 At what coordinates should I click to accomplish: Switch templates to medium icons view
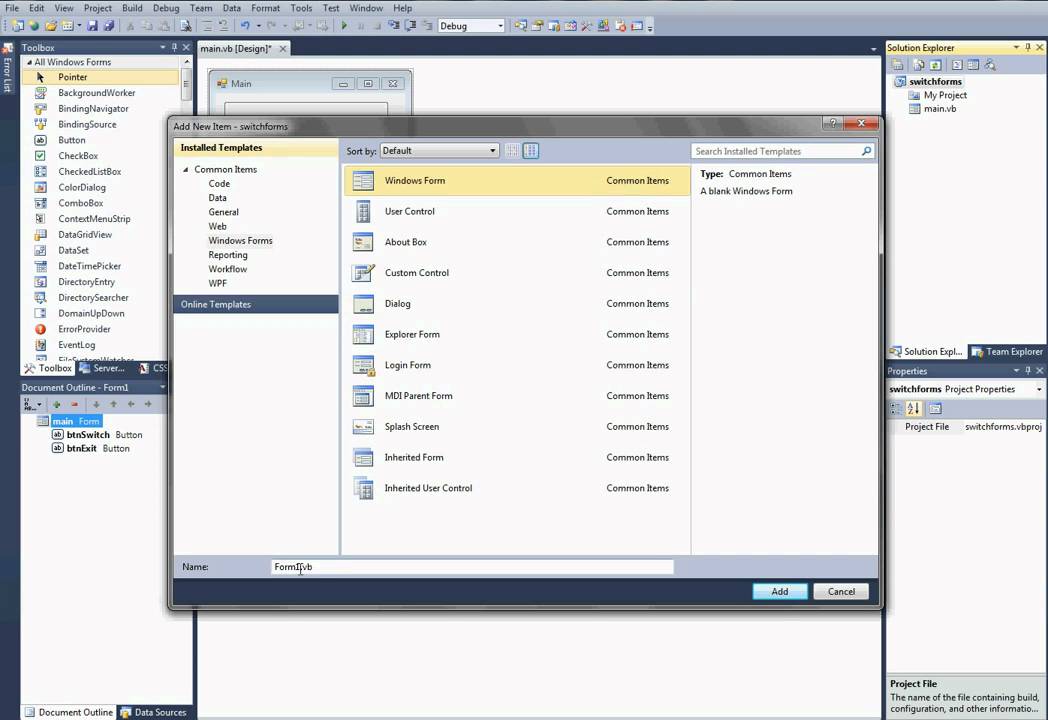531,151
